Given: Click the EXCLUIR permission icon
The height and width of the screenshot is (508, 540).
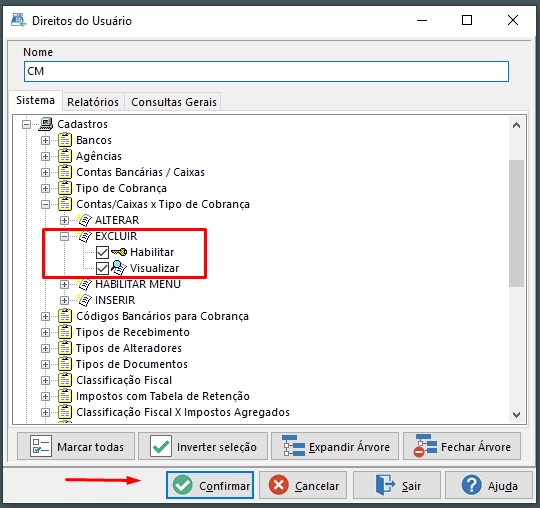Looking at the screenshot, I should (84, 236).
